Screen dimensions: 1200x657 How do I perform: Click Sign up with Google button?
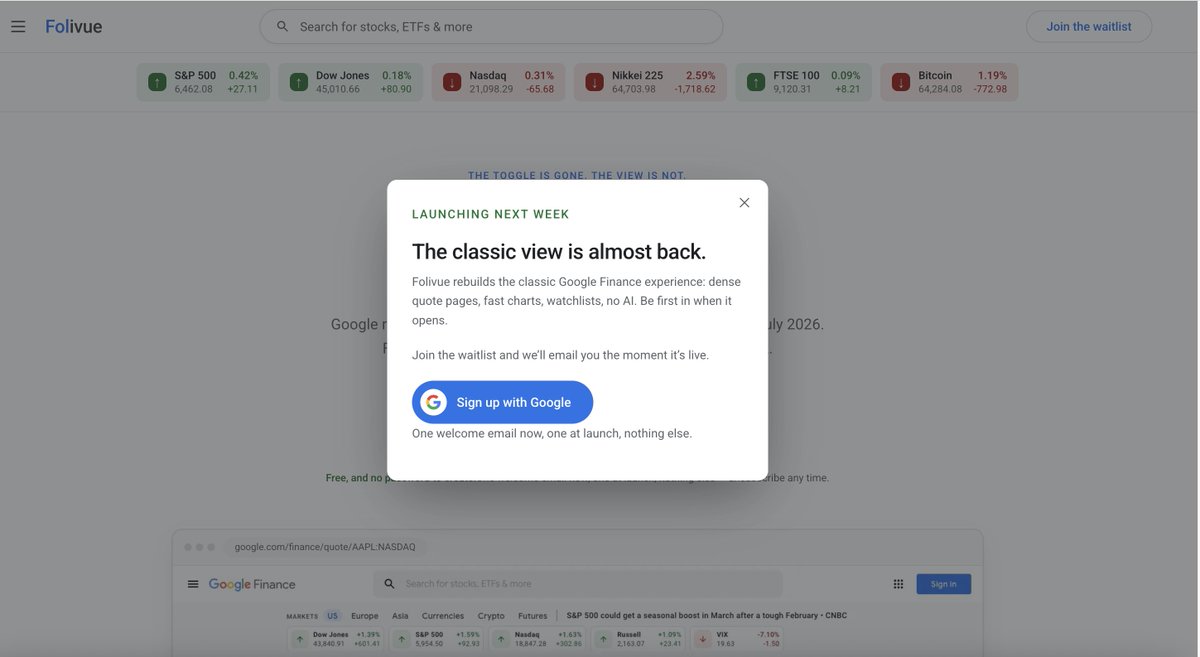pyautogui.click(x=502, y=402)
